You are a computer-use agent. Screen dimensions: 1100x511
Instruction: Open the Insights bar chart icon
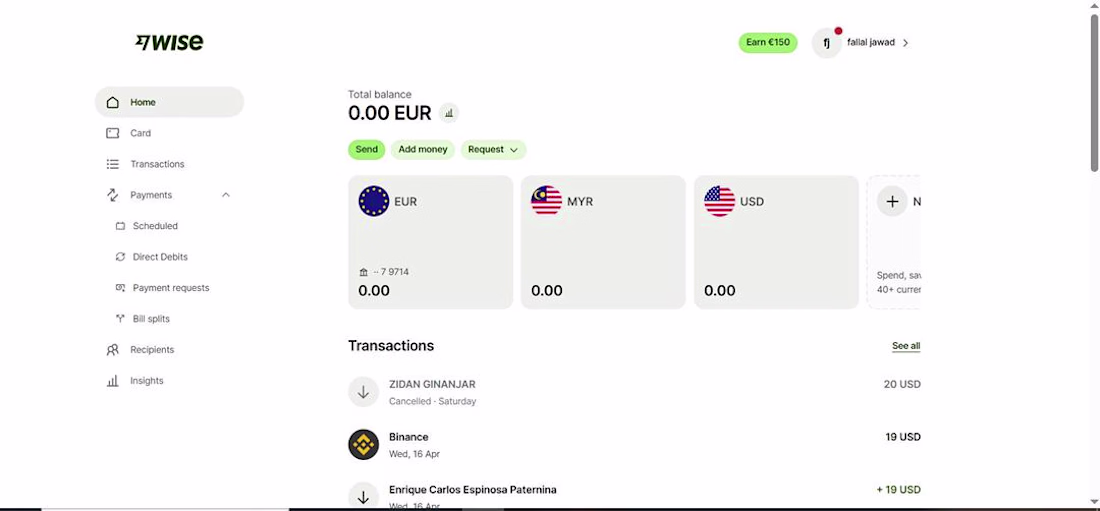(112, 380)
